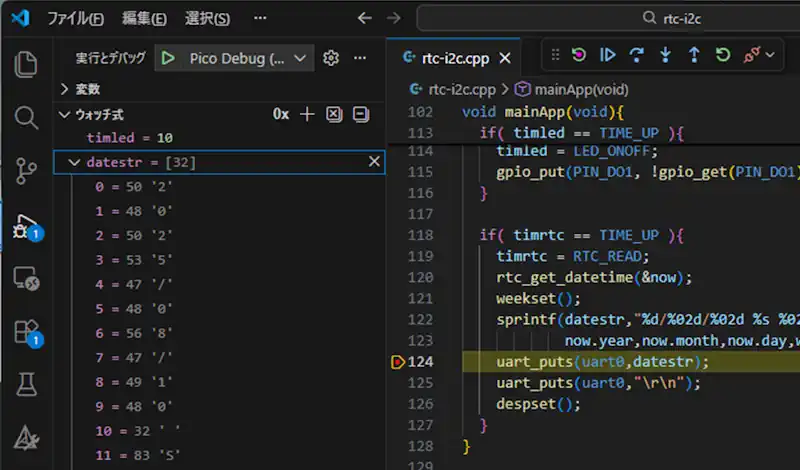Collapse the datestr watch entry
Image resolution: width=800 pixels, height=470 pixels.
73,162
